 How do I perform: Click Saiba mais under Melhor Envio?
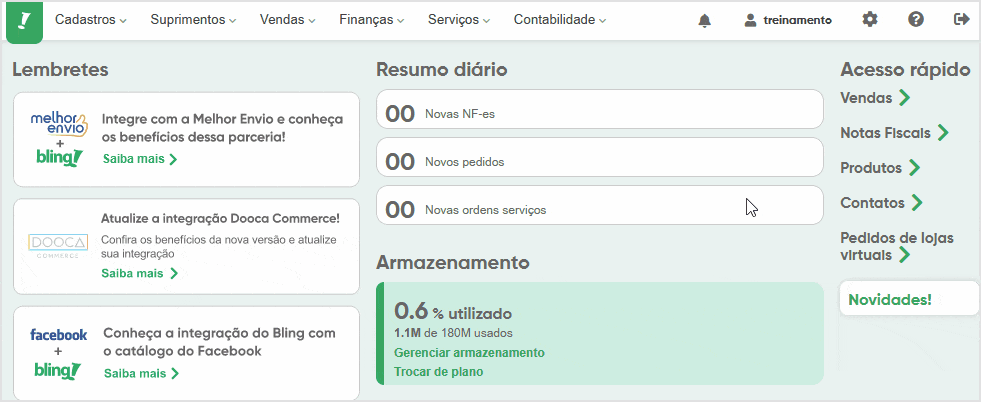pos(139,159)
